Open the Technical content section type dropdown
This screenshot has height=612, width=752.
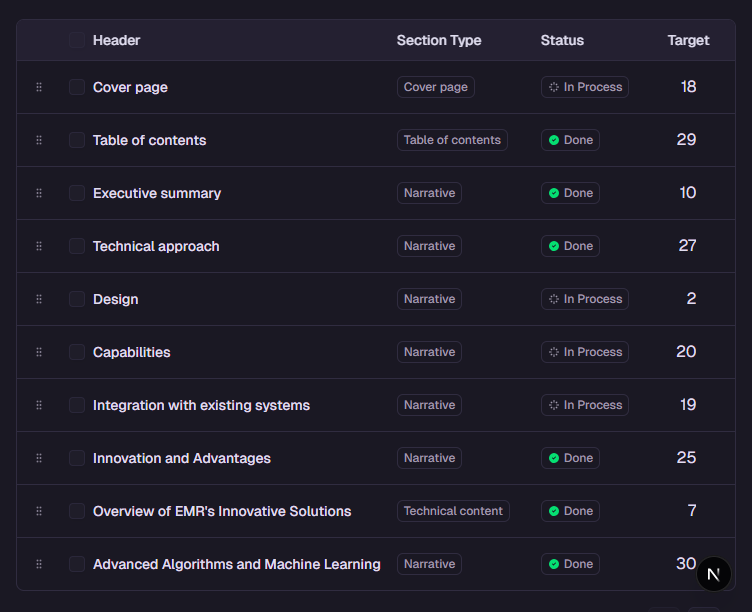[453, 511]
